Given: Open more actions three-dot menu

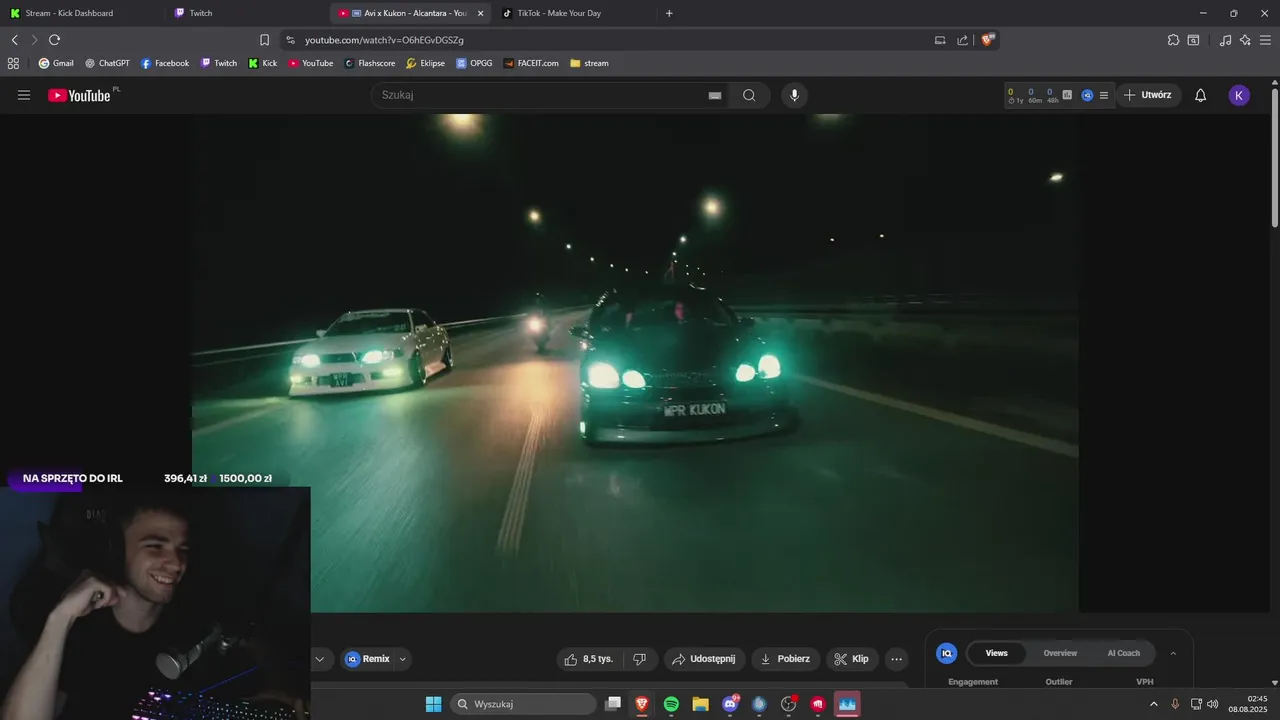Looking at the screenshot, I should point(896,659).
